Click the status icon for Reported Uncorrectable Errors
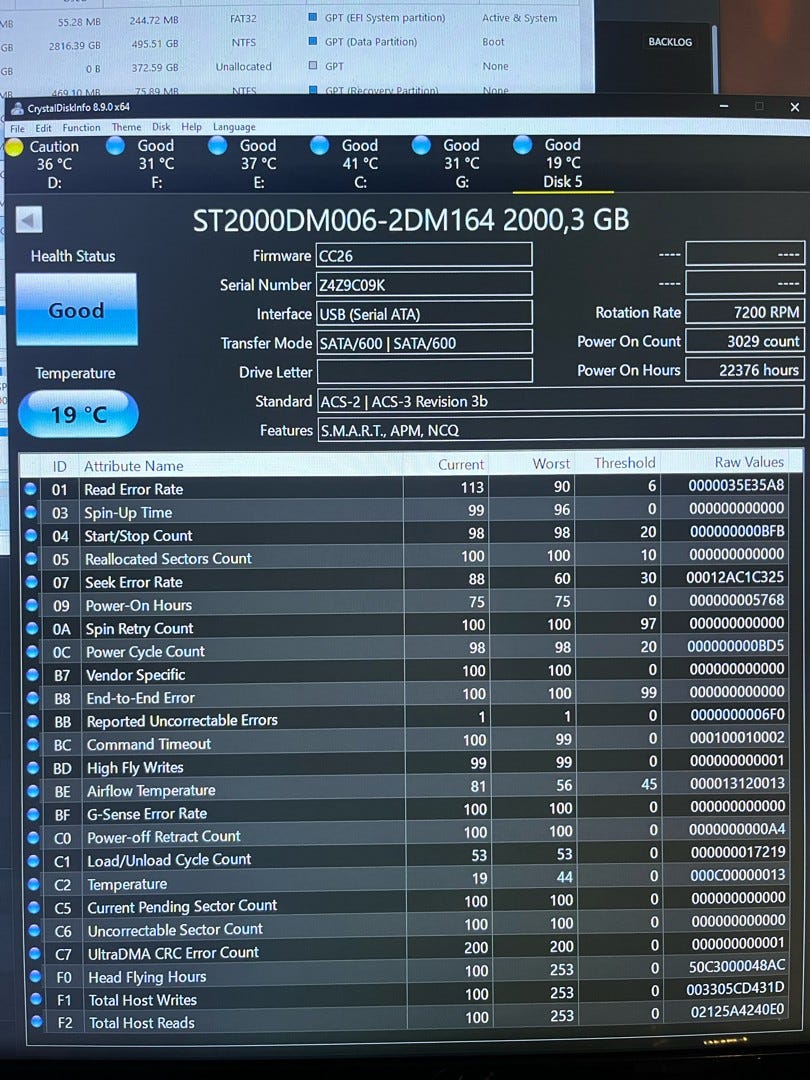 click(32, 721)
